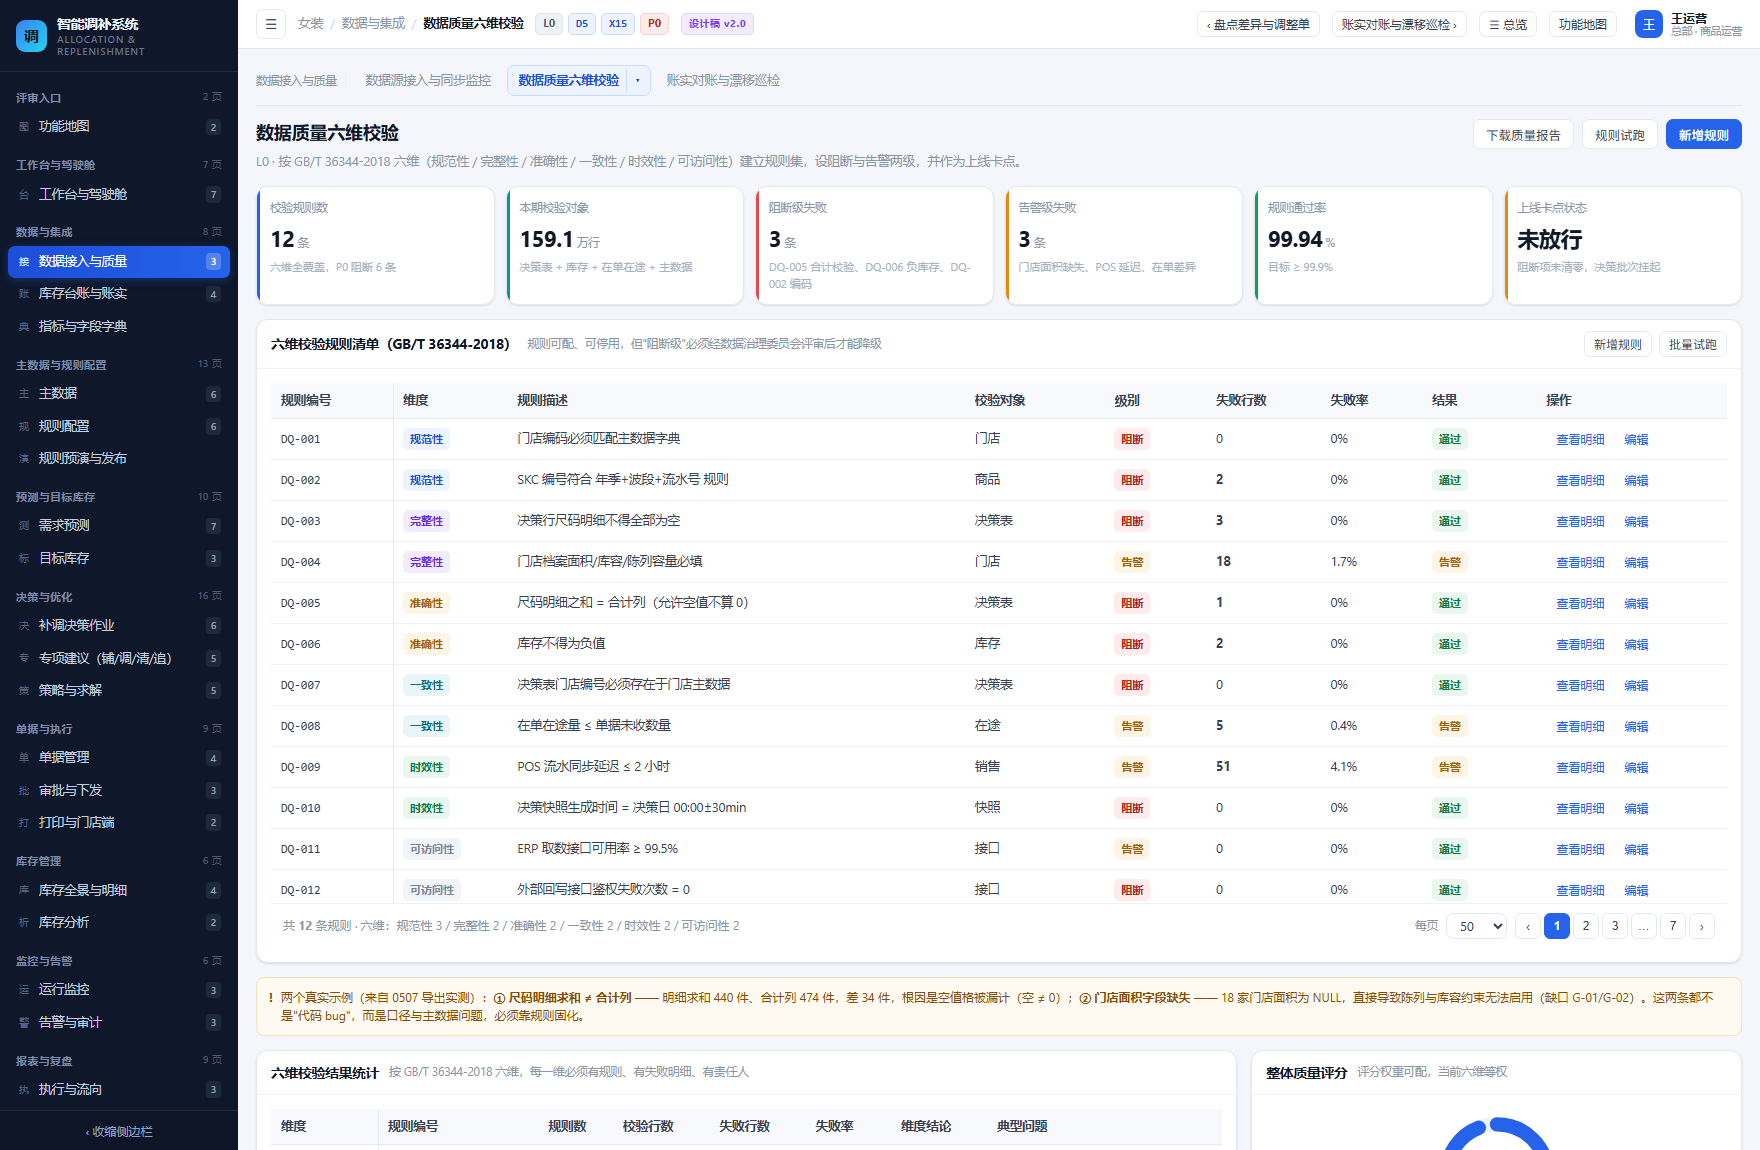
Task: Click the blue 新增规则 button
Action: (1703, 135)
